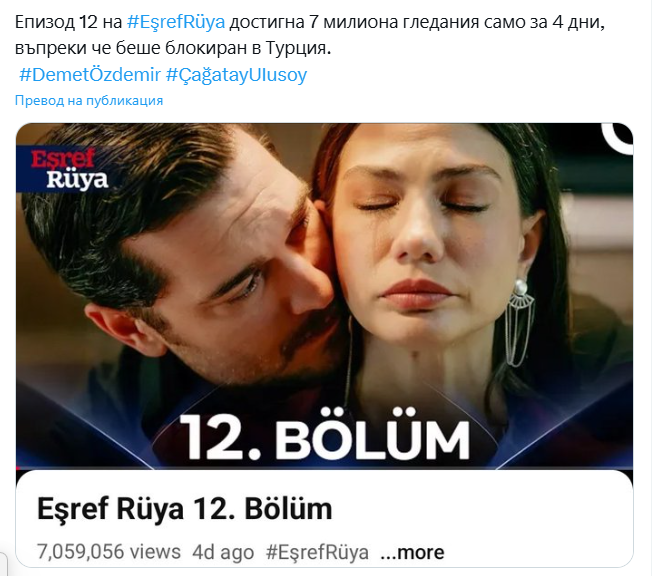The width and height of the screenshot is (658, 576).
Task: Click the '12. BÖLÜM' overlay text on the image
Action: coord(324,438)
